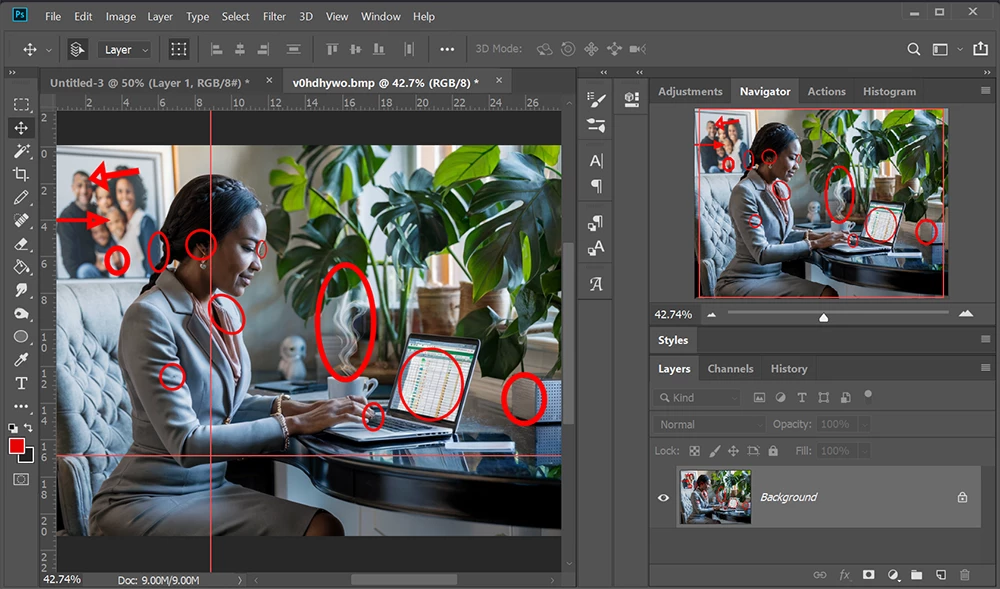Toggle lock position in Layers panel
1000x589 pixels.
pyautogui.click(x=733, y=451)
